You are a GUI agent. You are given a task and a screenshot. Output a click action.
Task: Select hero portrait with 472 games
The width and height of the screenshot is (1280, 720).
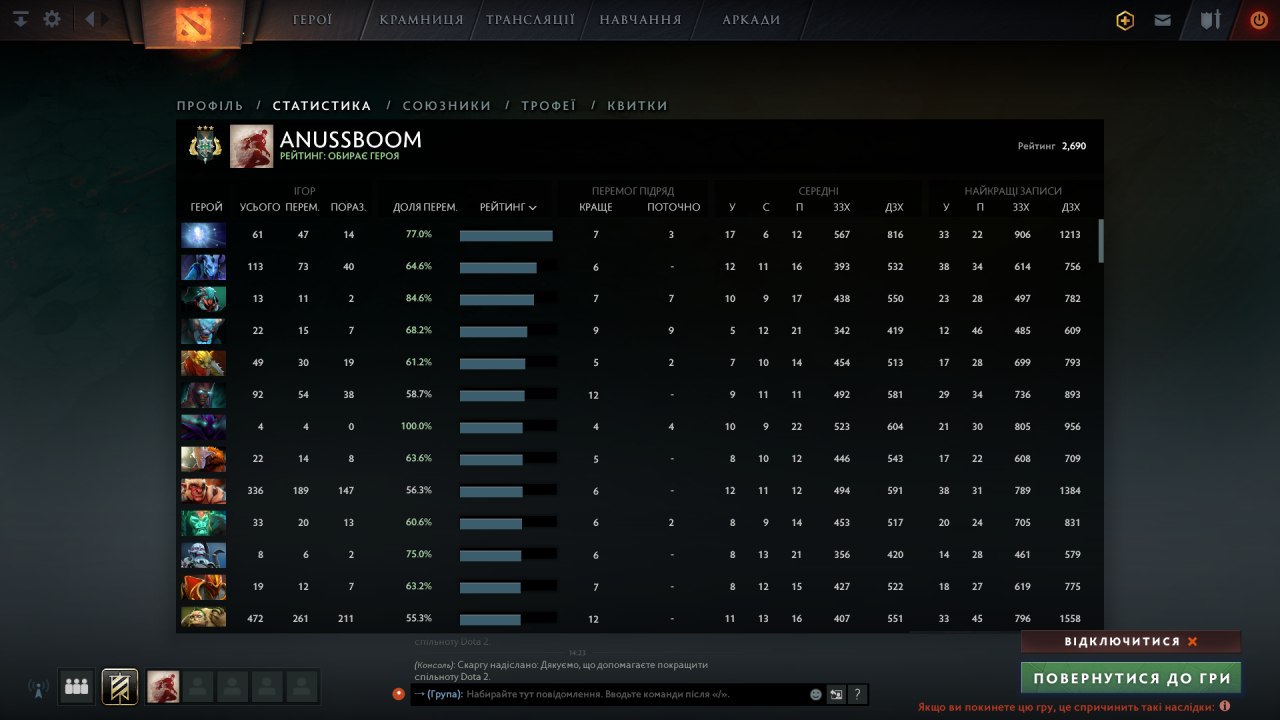[203, 617]
